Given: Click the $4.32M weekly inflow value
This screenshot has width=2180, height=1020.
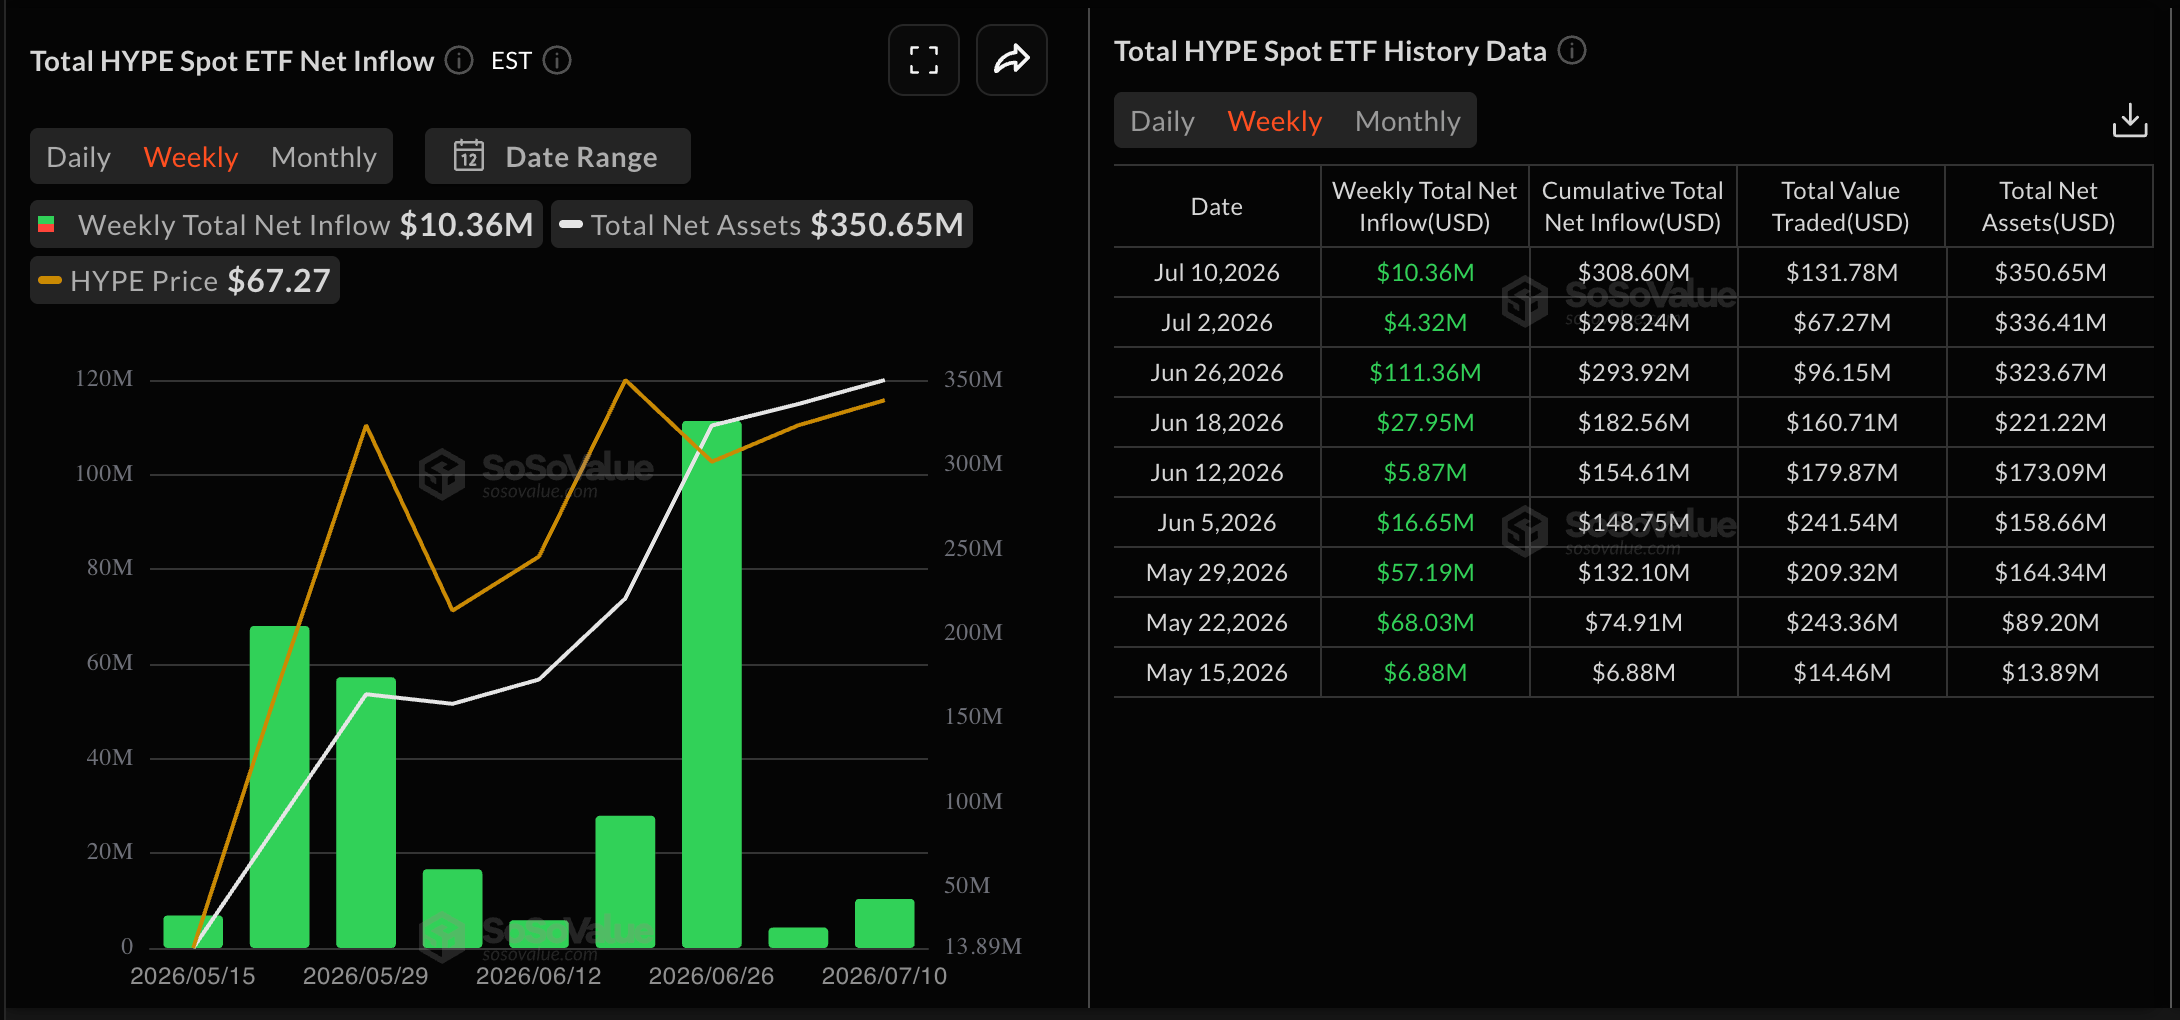Looking at the screenshot, I should [x=1425, y=322].
